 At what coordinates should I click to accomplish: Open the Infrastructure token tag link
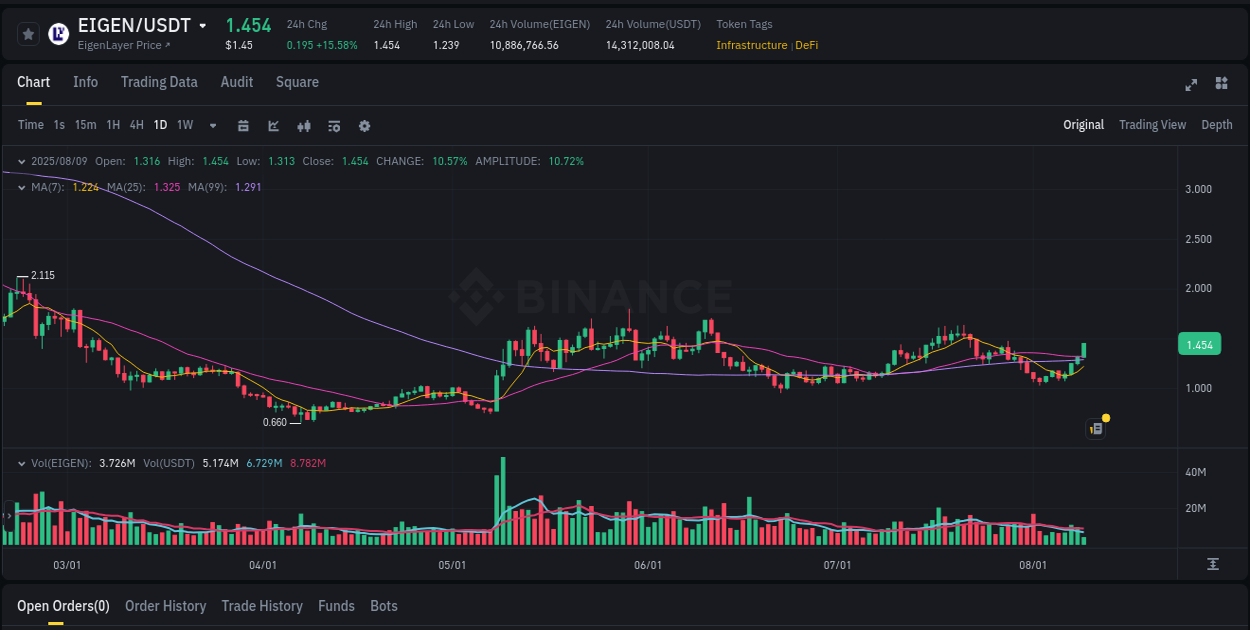(x=751, y=45)
